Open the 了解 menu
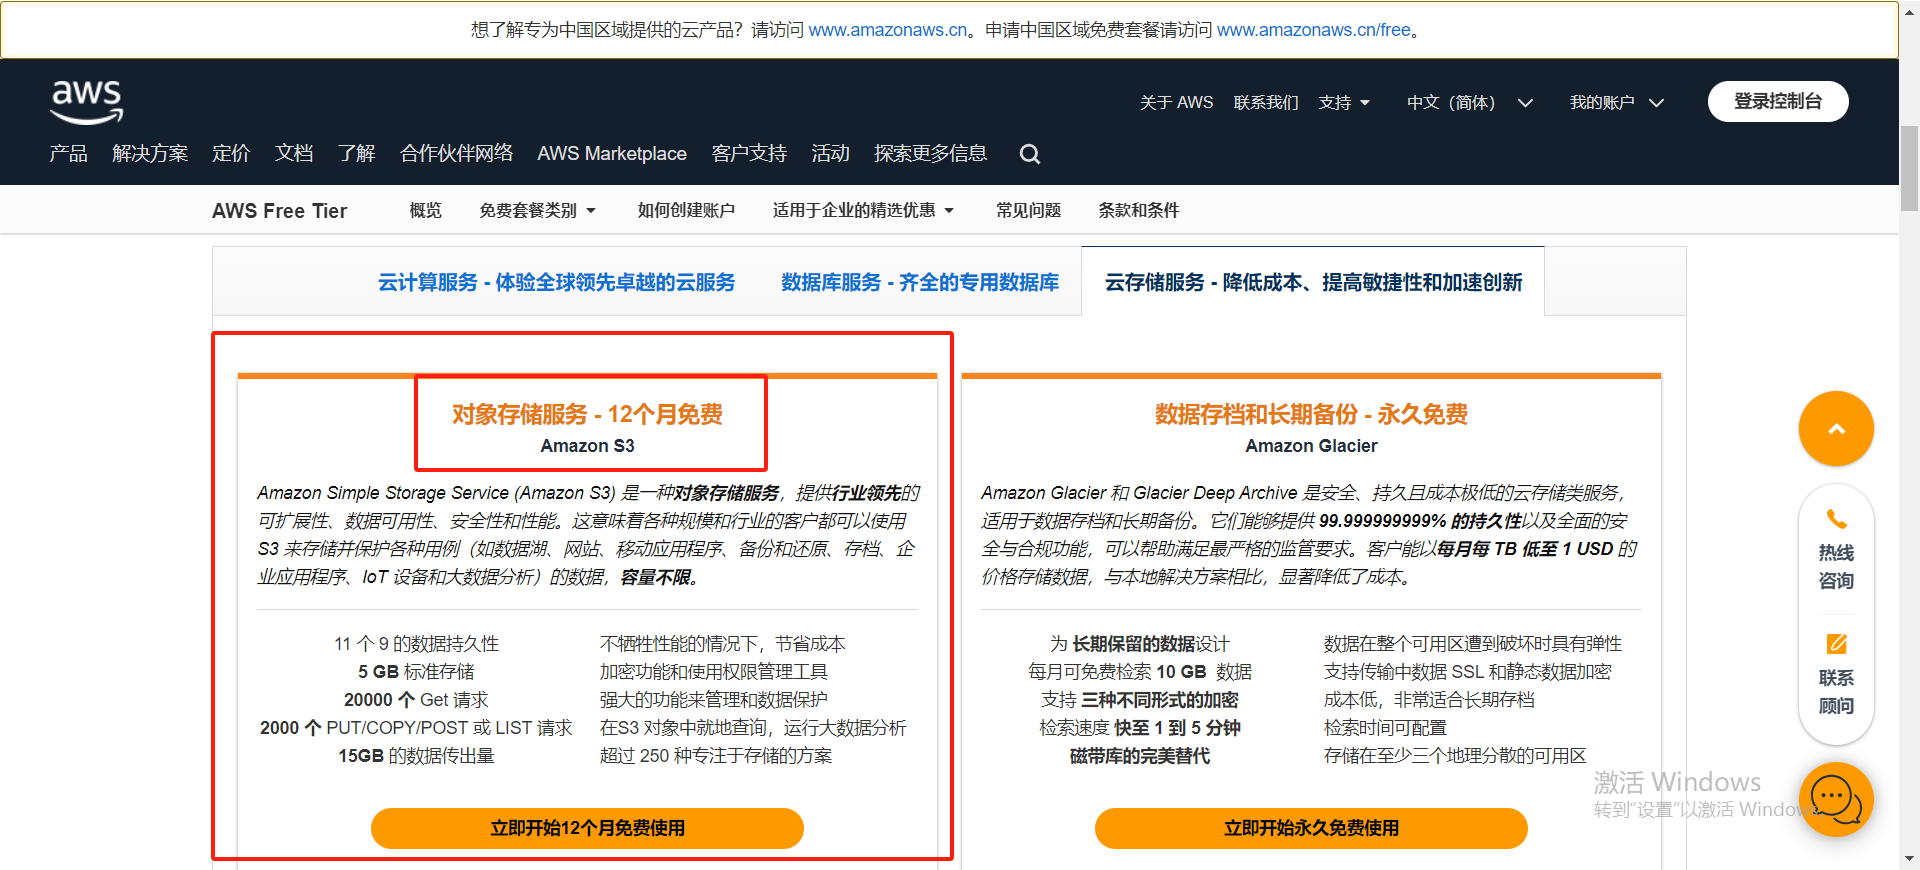The height and width of the screenshot is (870, 1920). [356, 153]
